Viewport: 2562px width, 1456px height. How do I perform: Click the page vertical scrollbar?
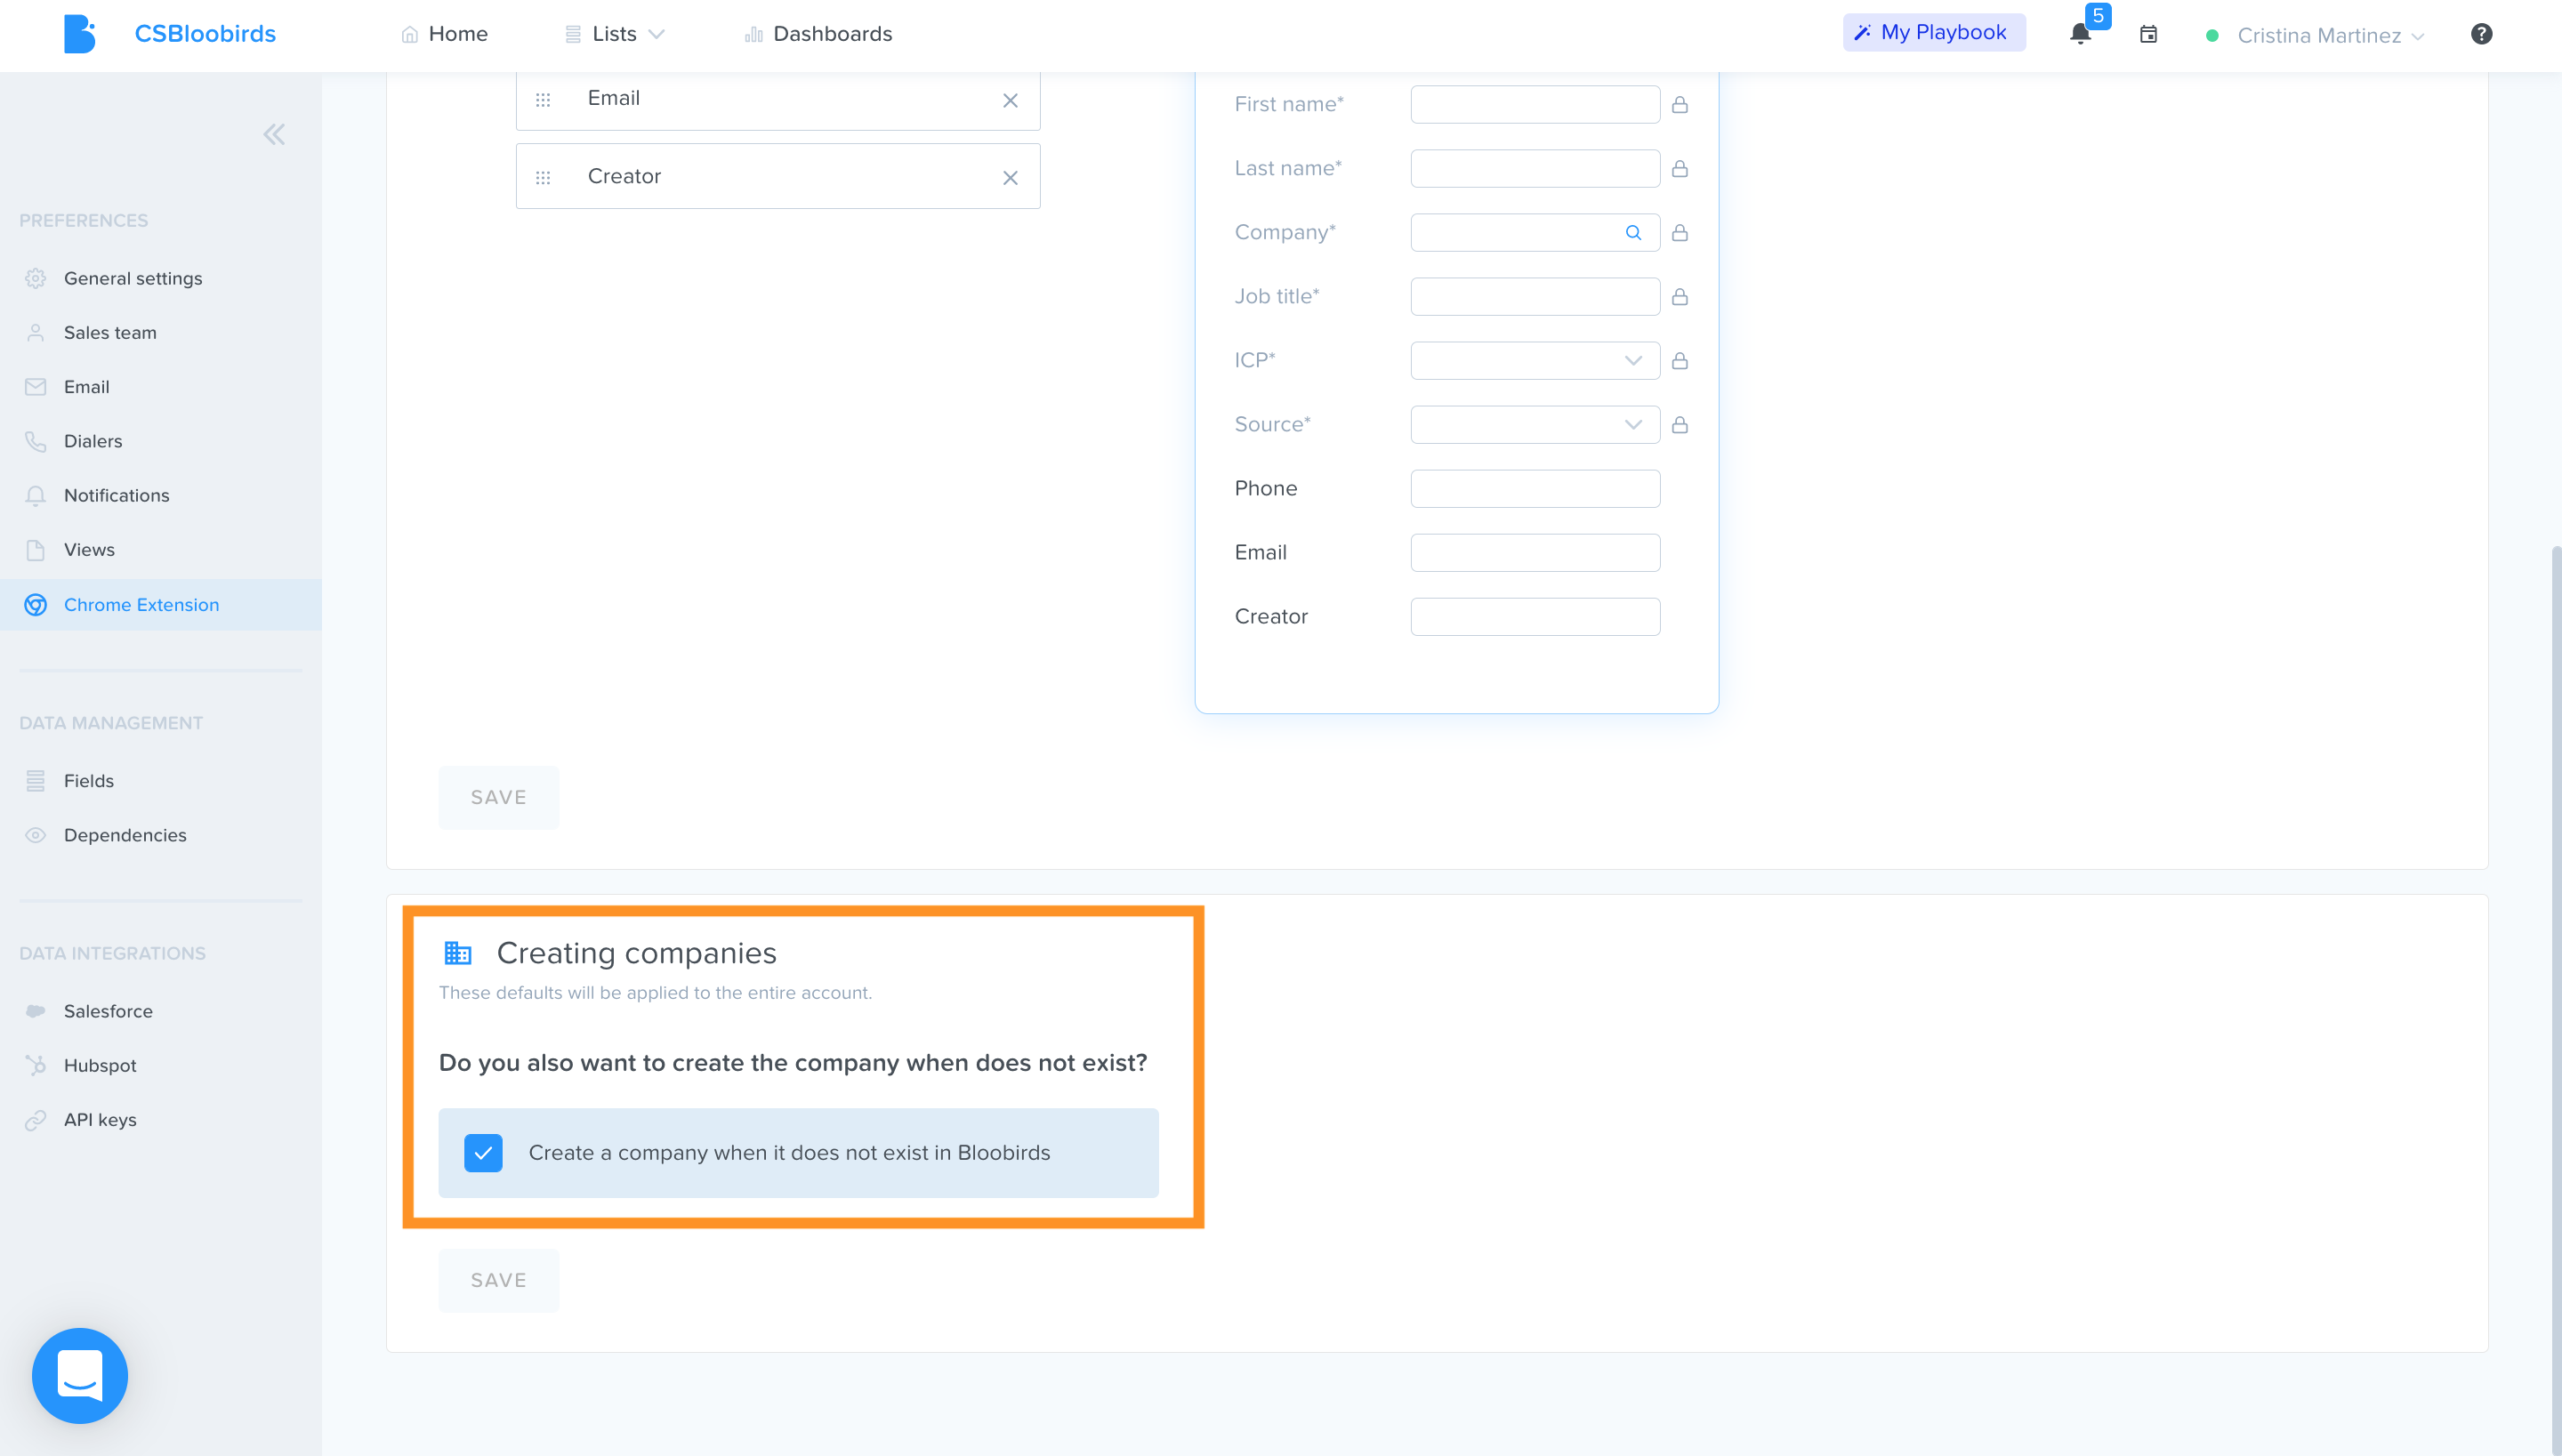click(2555, 1000)
